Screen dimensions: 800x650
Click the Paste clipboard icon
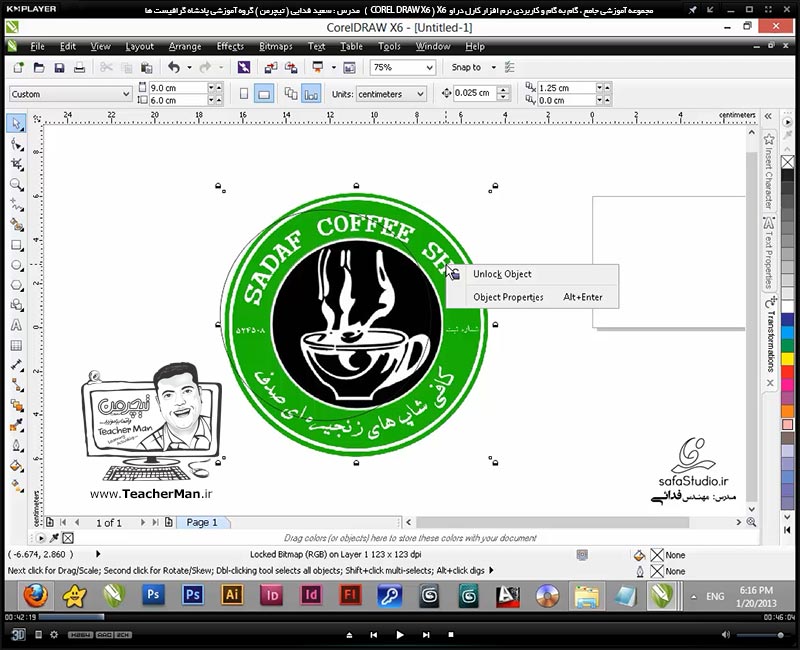click(x=146, y=67)
